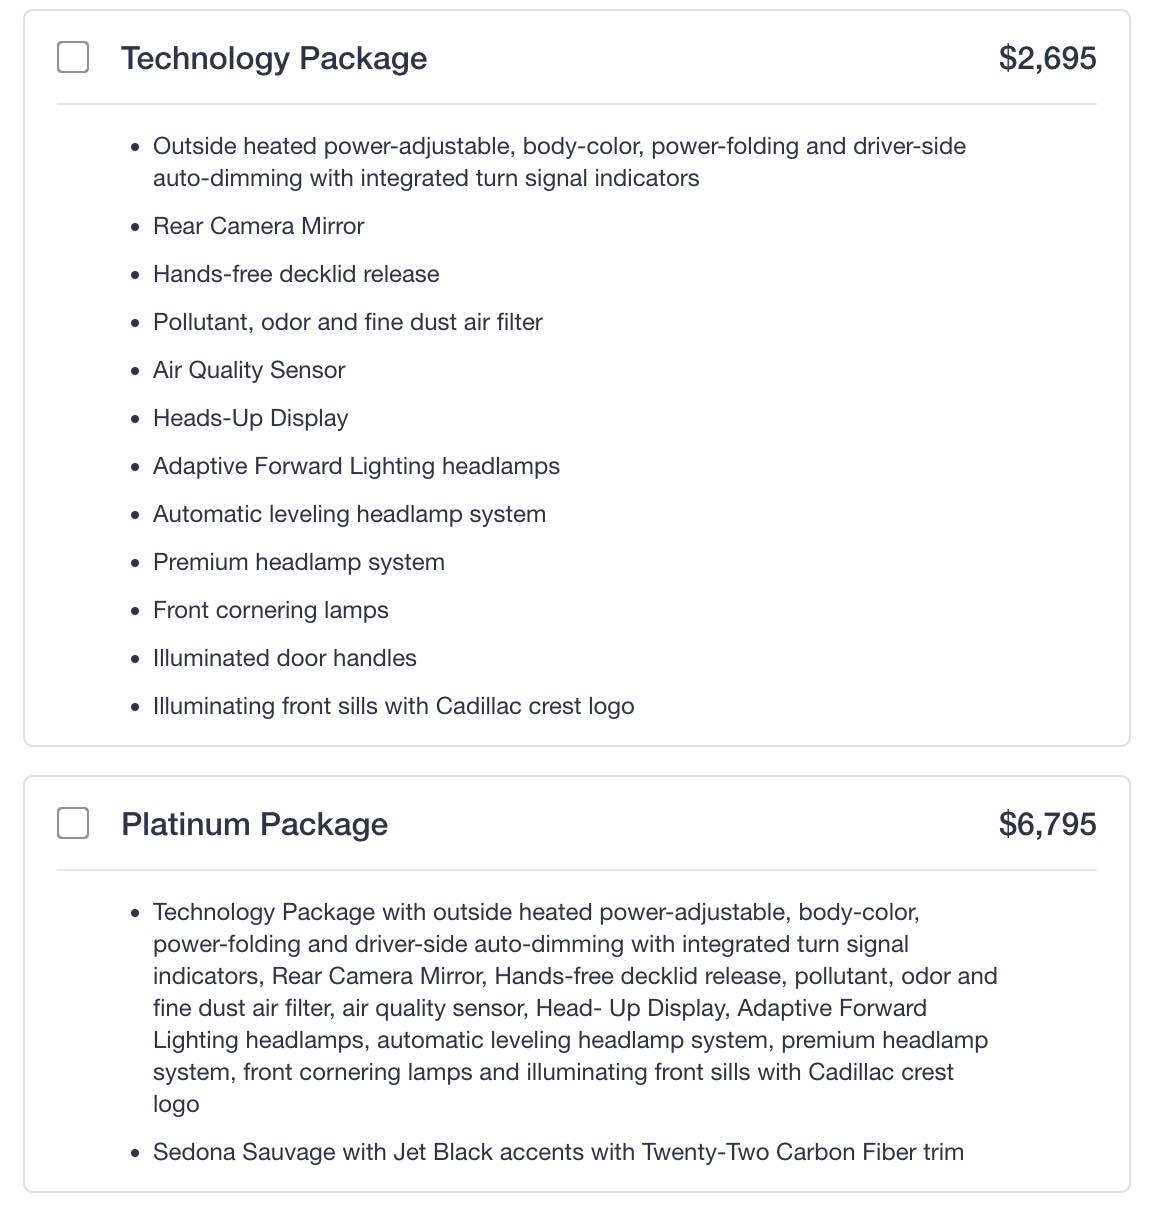Select the Hands-free decklid release line
The height and width of the screenshot is (1214, 1156).
click(296, 274)
